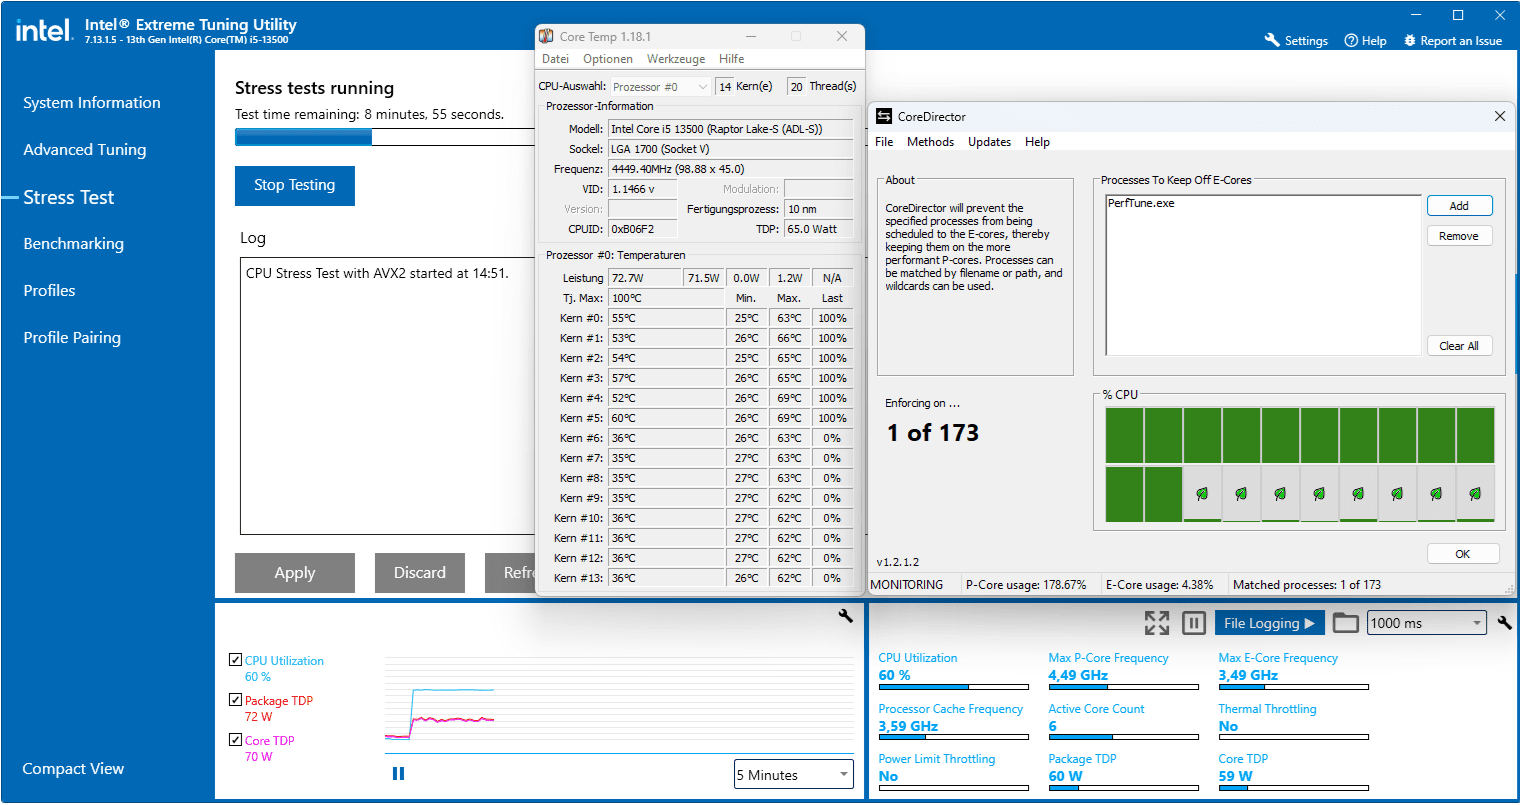Viewport: 1520px width, 805px height.
Task: Open the 1000 ms interval dropdown
Action: tap(1427, 623)
